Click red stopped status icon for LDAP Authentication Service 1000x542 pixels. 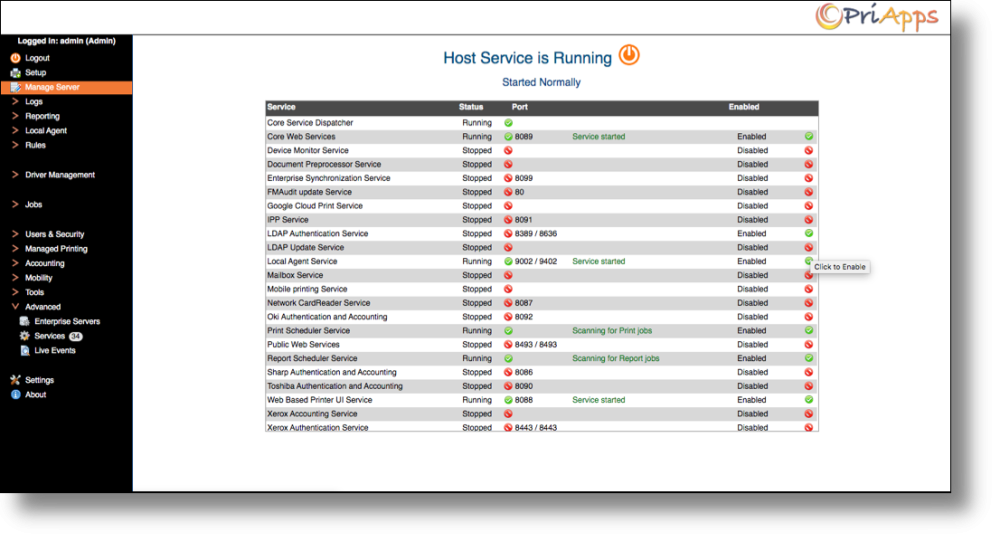pos(508,234)
